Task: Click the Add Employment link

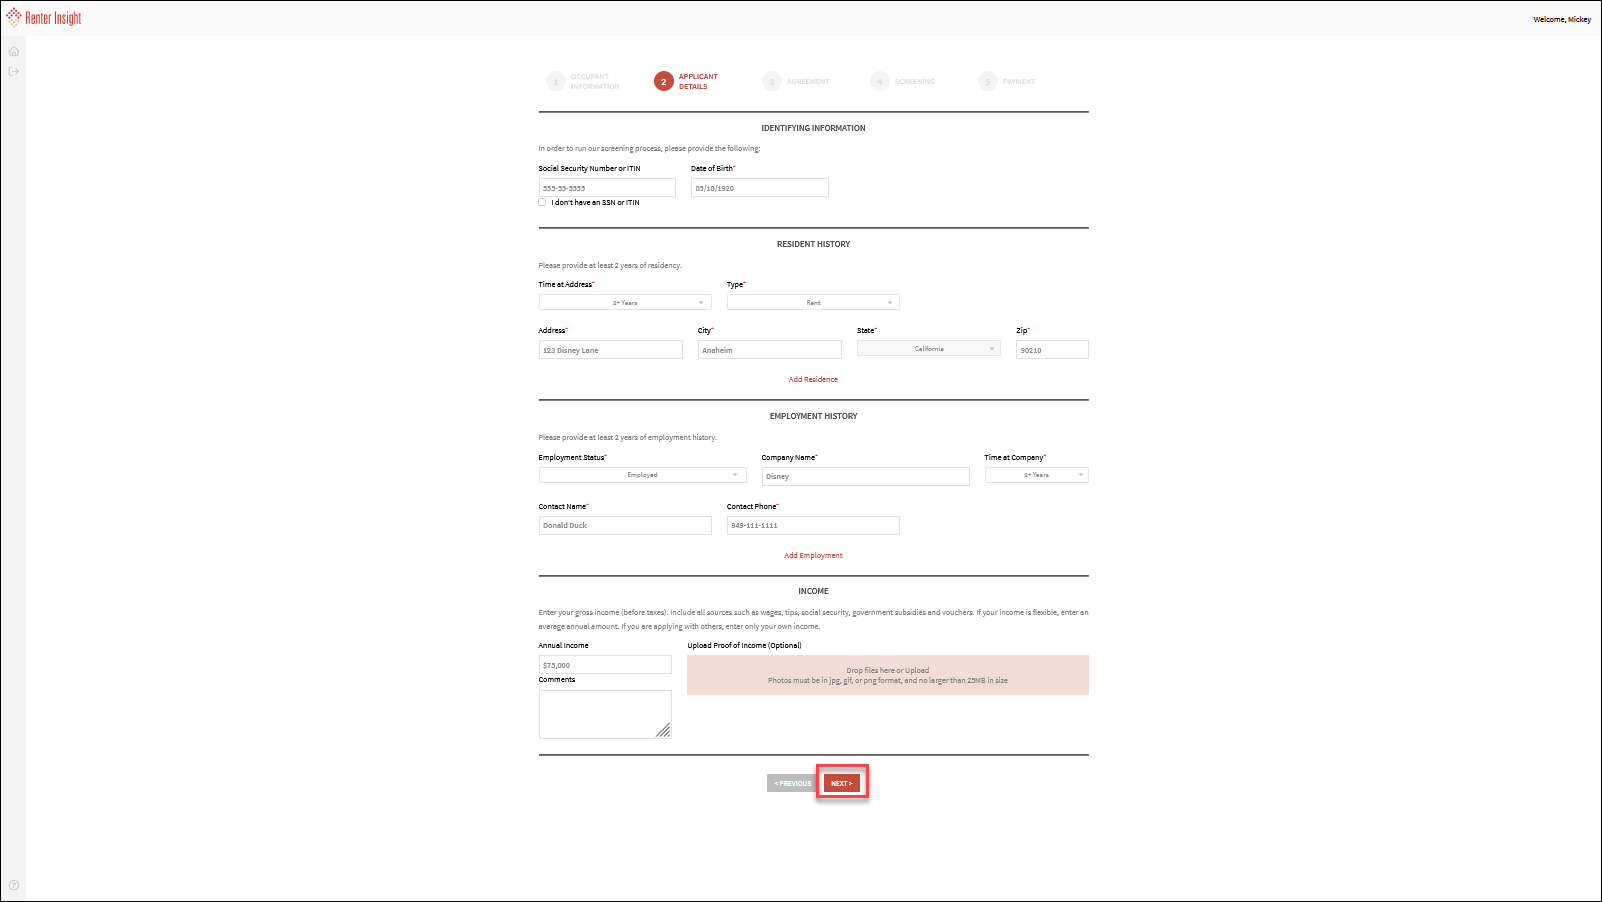Action: pyautogui.click(x=813, y=555)
